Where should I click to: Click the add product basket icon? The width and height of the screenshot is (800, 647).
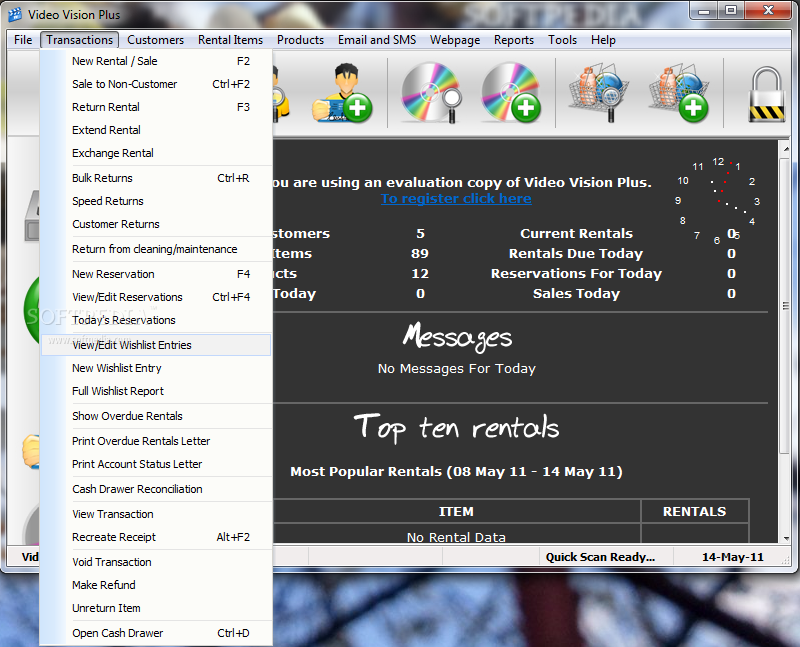tap(679, 93)
